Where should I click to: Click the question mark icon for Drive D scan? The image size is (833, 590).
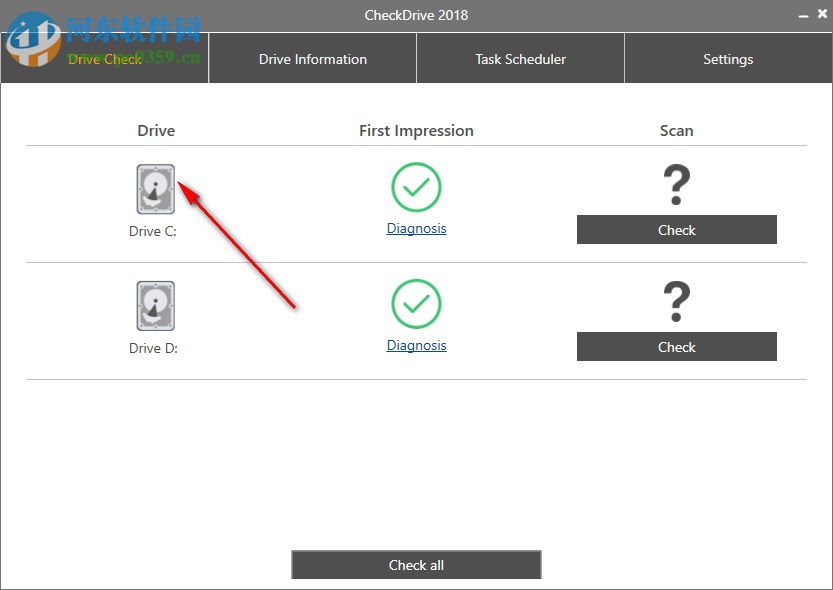pyautogui.click(x=676, y=301)
